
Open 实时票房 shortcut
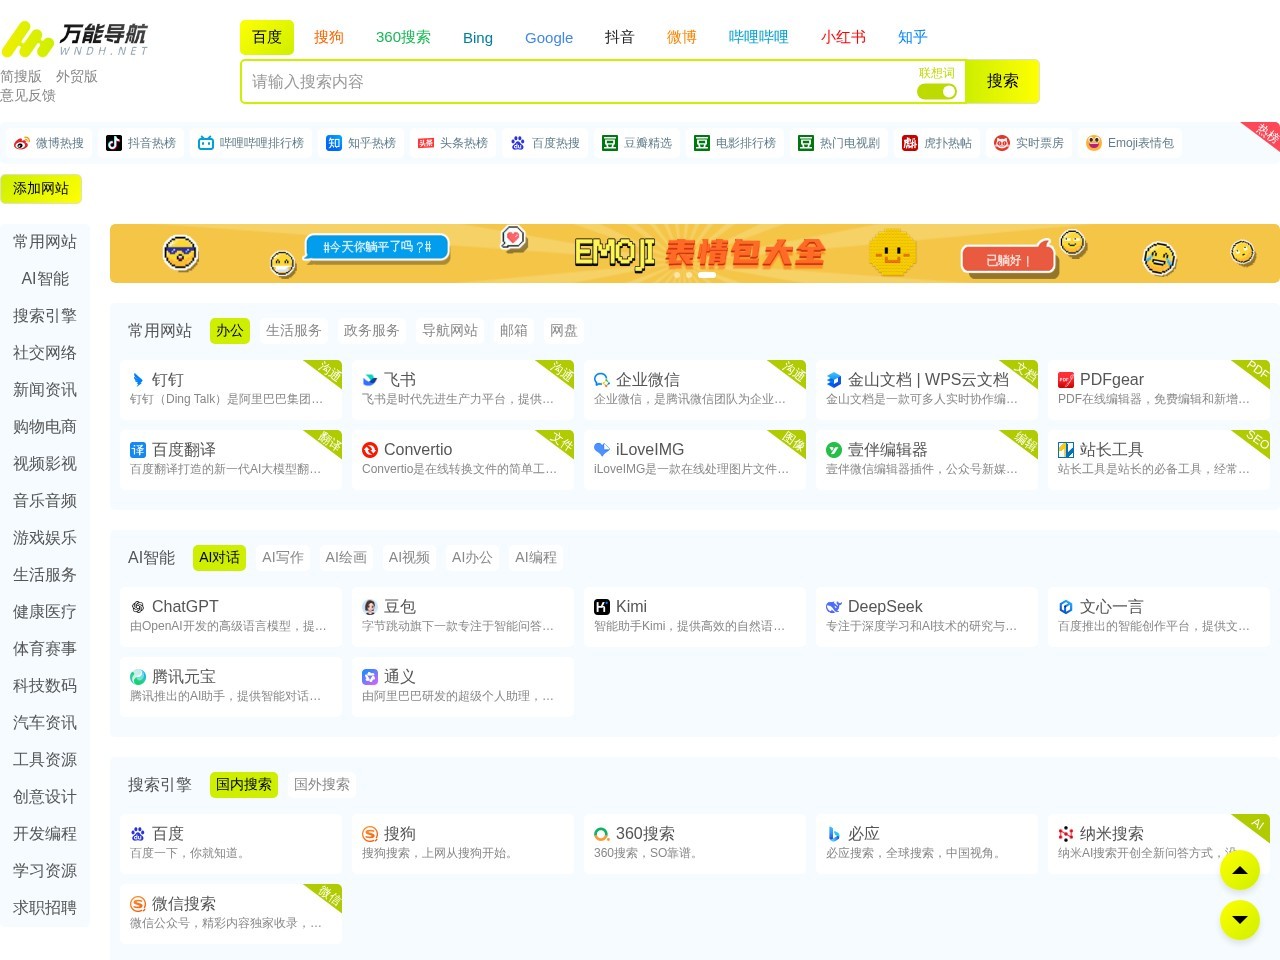coord(1029,143)
